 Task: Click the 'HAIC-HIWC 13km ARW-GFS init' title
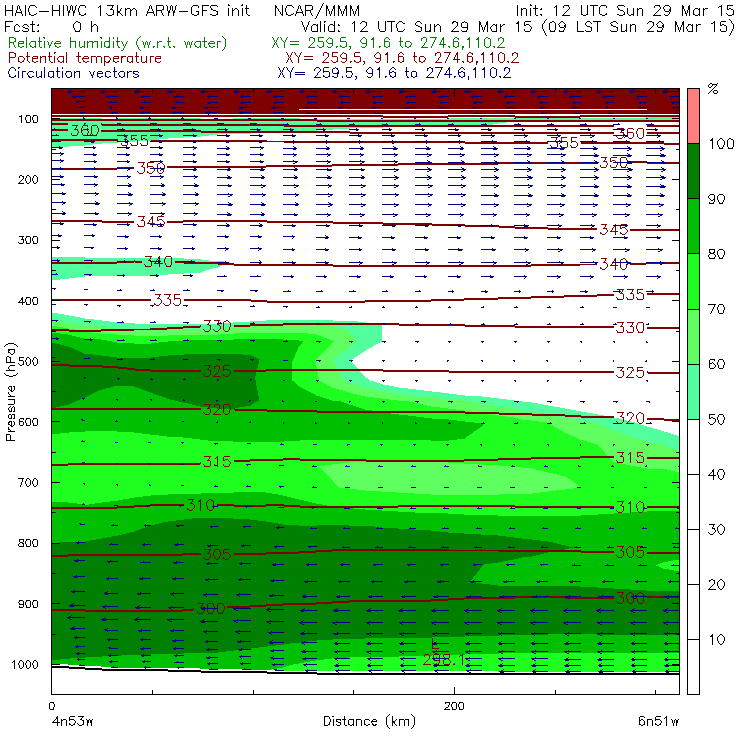coord(126,10)
